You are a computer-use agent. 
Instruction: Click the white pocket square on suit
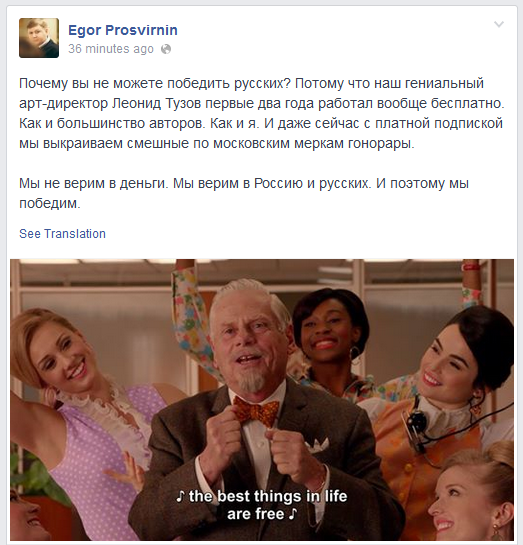(x=317, y=446)
